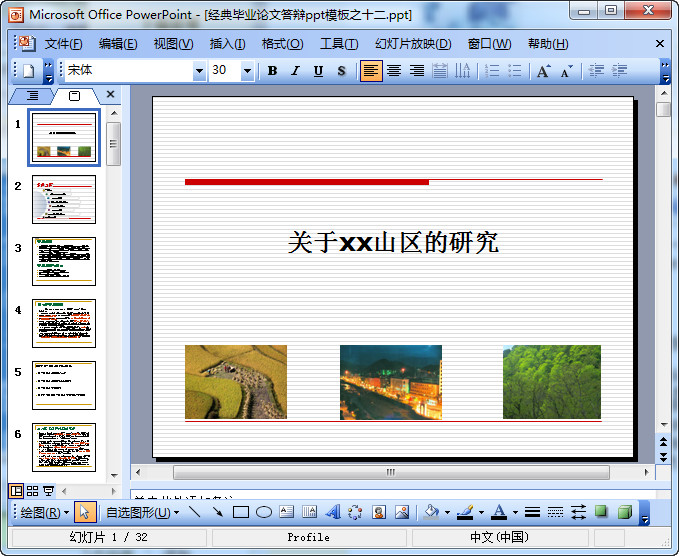Switch to the Outline tab
This screenshot has width=679, height=556.
[32, 96]
